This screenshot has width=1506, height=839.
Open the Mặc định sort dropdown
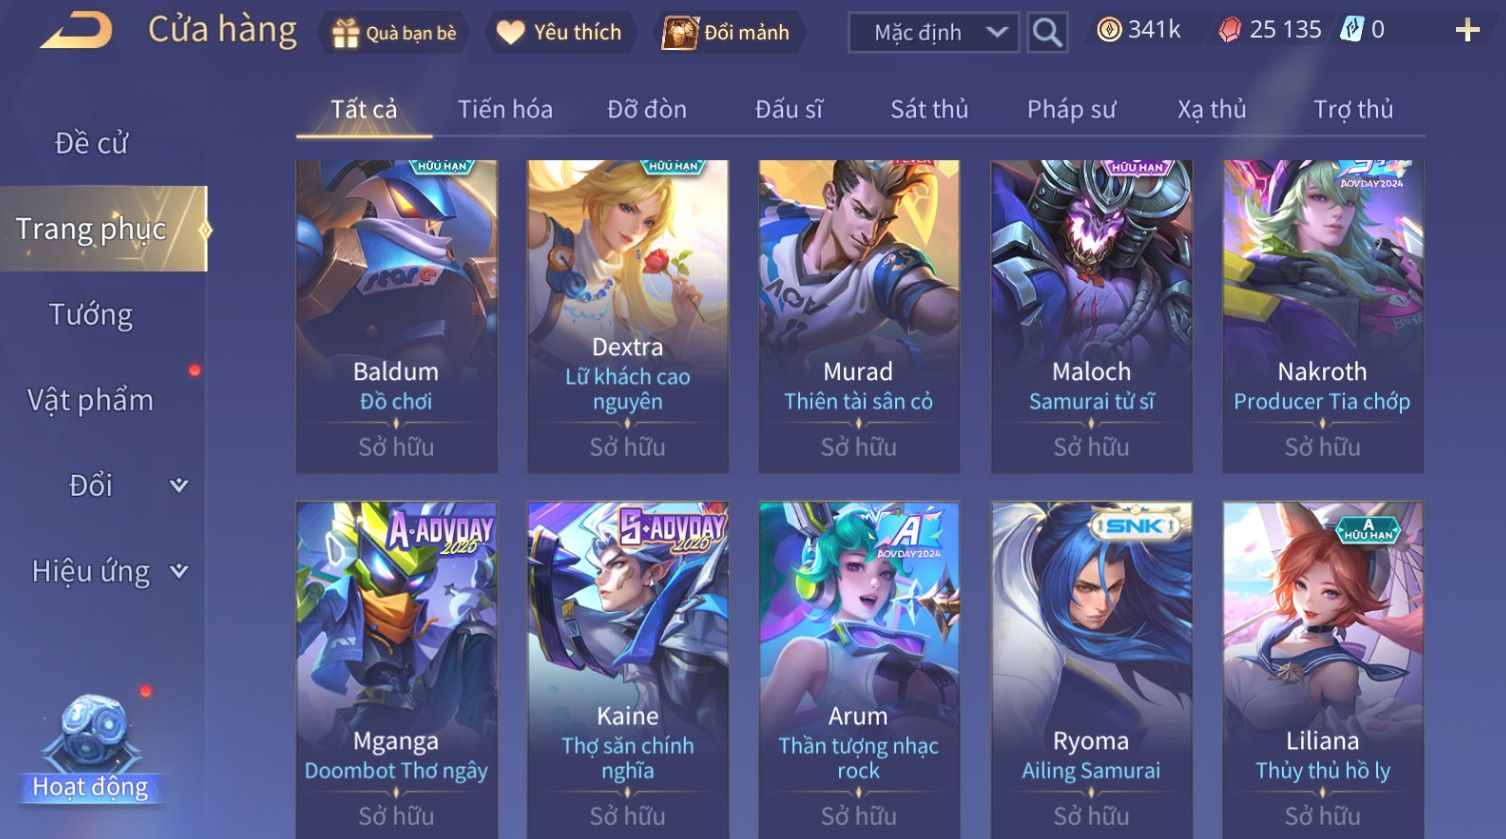[933, 32]
